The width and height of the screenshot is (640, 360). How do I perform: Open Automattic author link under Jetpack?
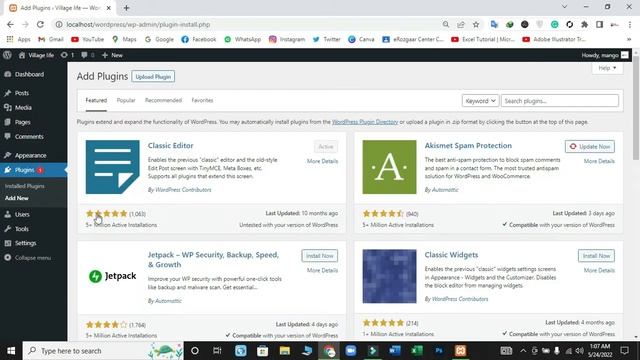pos(168,301)
